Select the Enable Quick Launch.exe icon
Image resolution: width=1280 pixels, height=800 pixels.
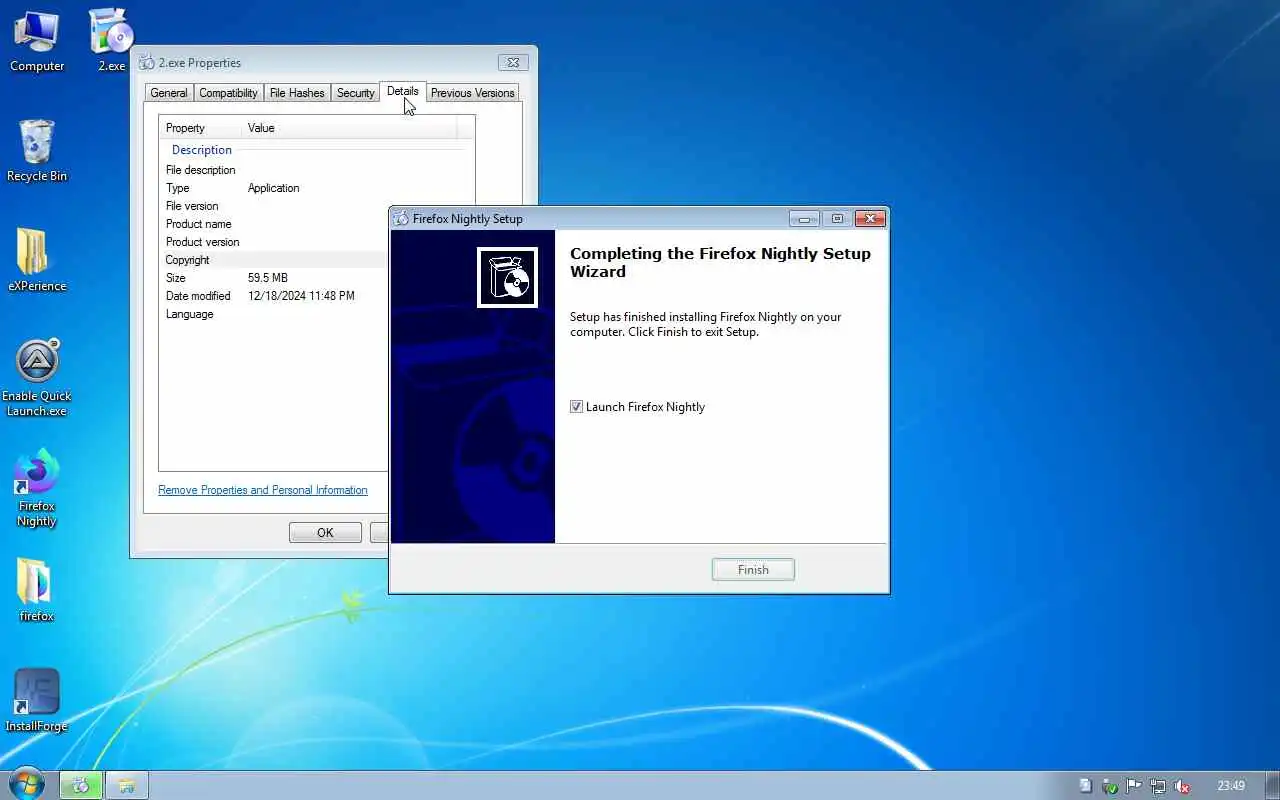pos(37,378)
